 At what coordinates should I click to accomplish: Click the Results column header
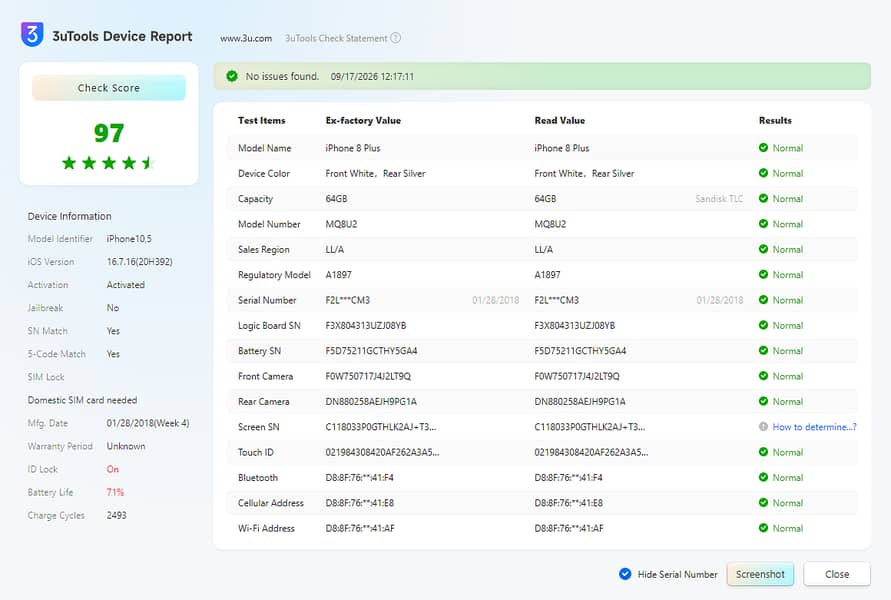[775, 120]
